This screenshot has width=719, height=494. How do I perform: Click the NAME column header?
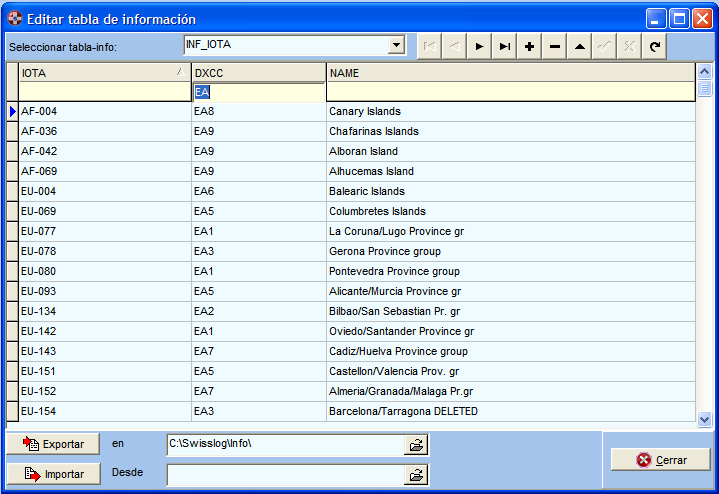pos(510,73)
